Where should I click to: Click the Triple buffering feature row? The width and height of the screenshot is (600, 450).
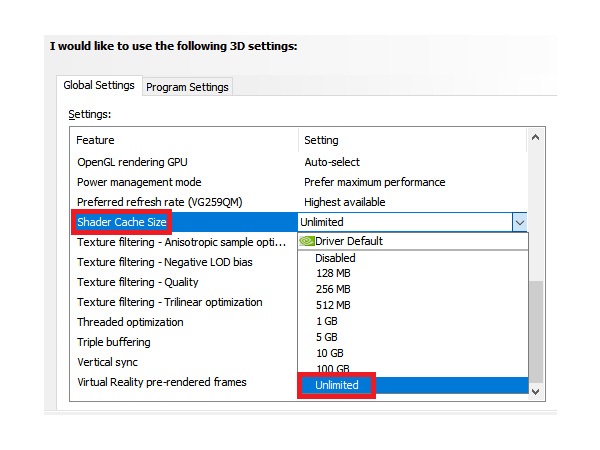(115, 342)
